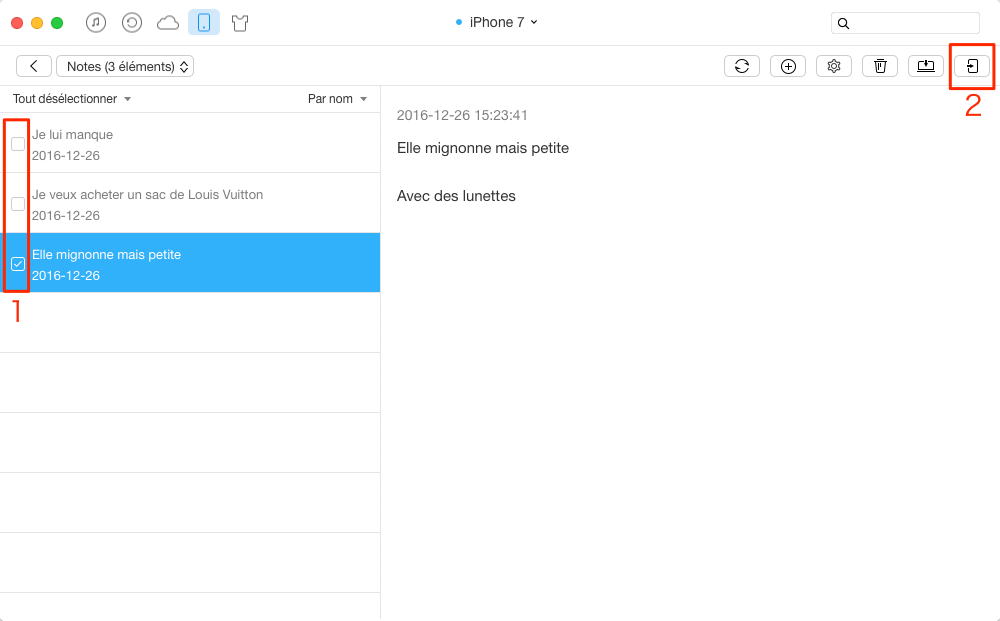Uncheck the 'Elle mignonne mais petite' checkbox
The height and width of the screenshot is (621, 1000).
18,264
